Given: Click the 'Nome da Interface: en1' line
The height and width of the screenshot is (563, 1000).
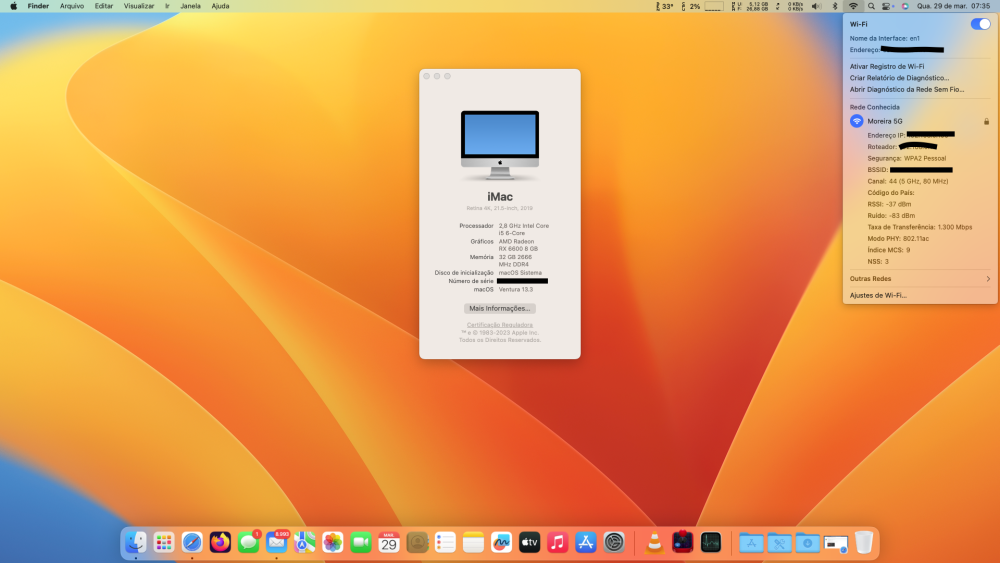Looking at the screenshot, I should (885, 38).
